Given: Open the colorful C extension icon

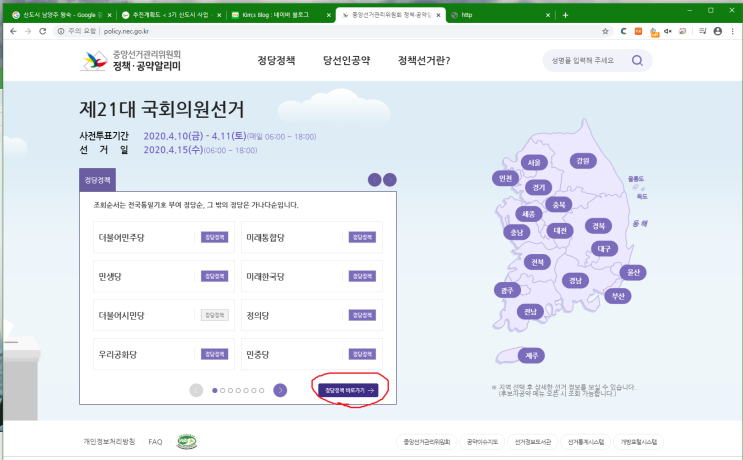Looking at the screenshot, I should click(x=624, y=31).
